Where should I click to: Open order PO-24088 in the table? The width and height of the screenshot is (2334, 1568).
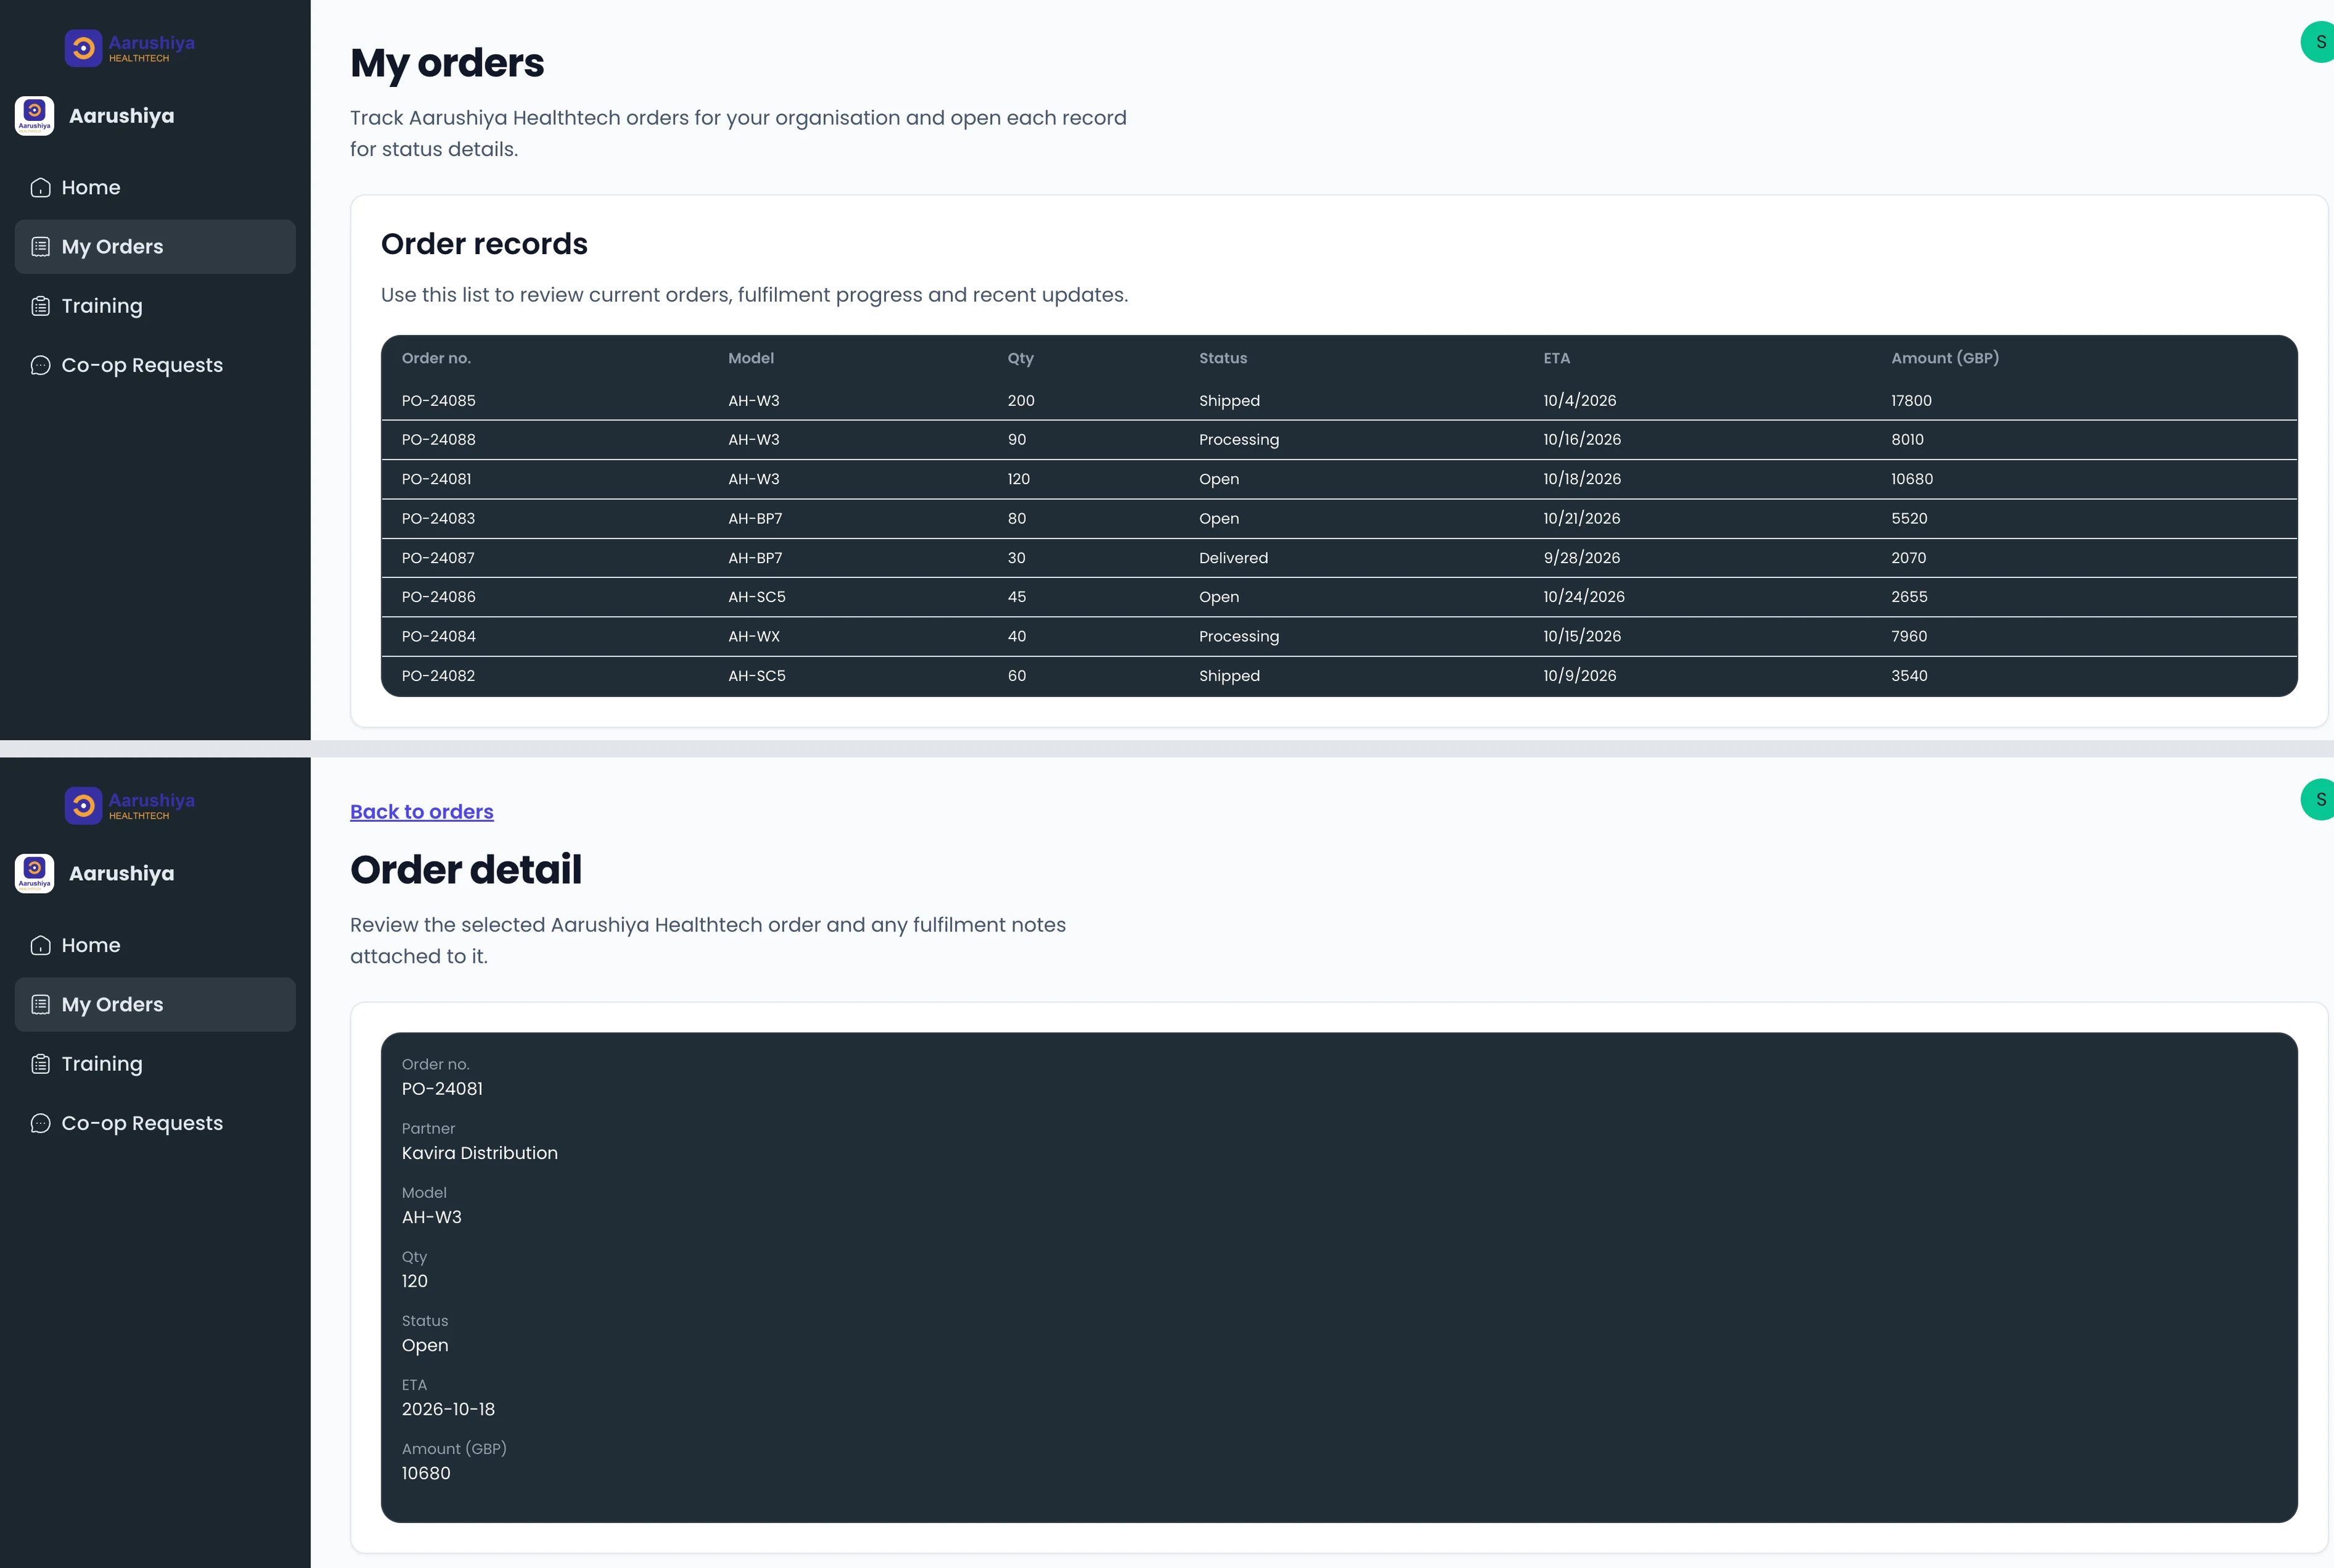pyautogui.click(x=1339, y=440)
